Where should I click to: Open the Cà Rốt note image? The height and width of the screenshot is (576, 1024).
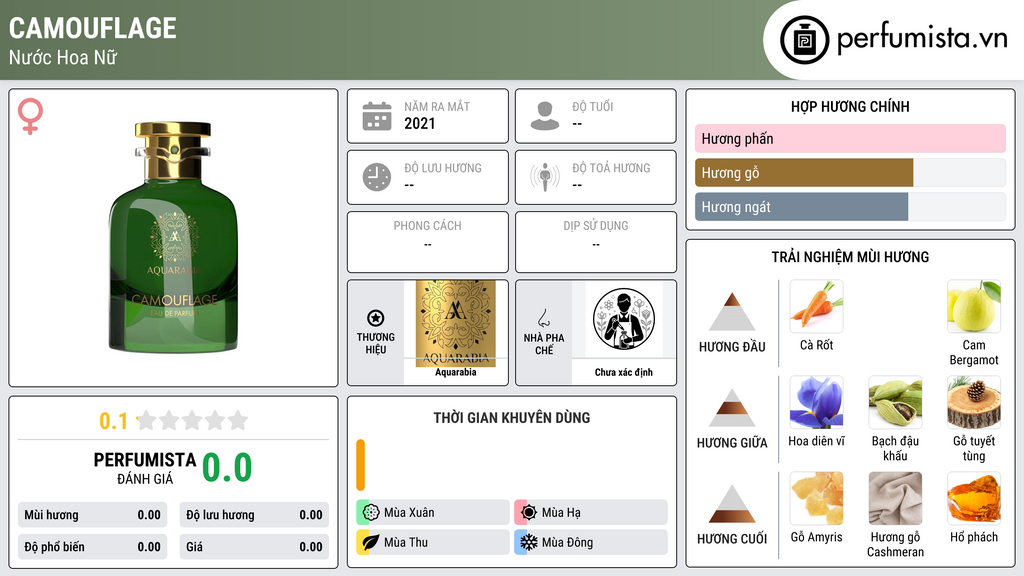point(816,306)
